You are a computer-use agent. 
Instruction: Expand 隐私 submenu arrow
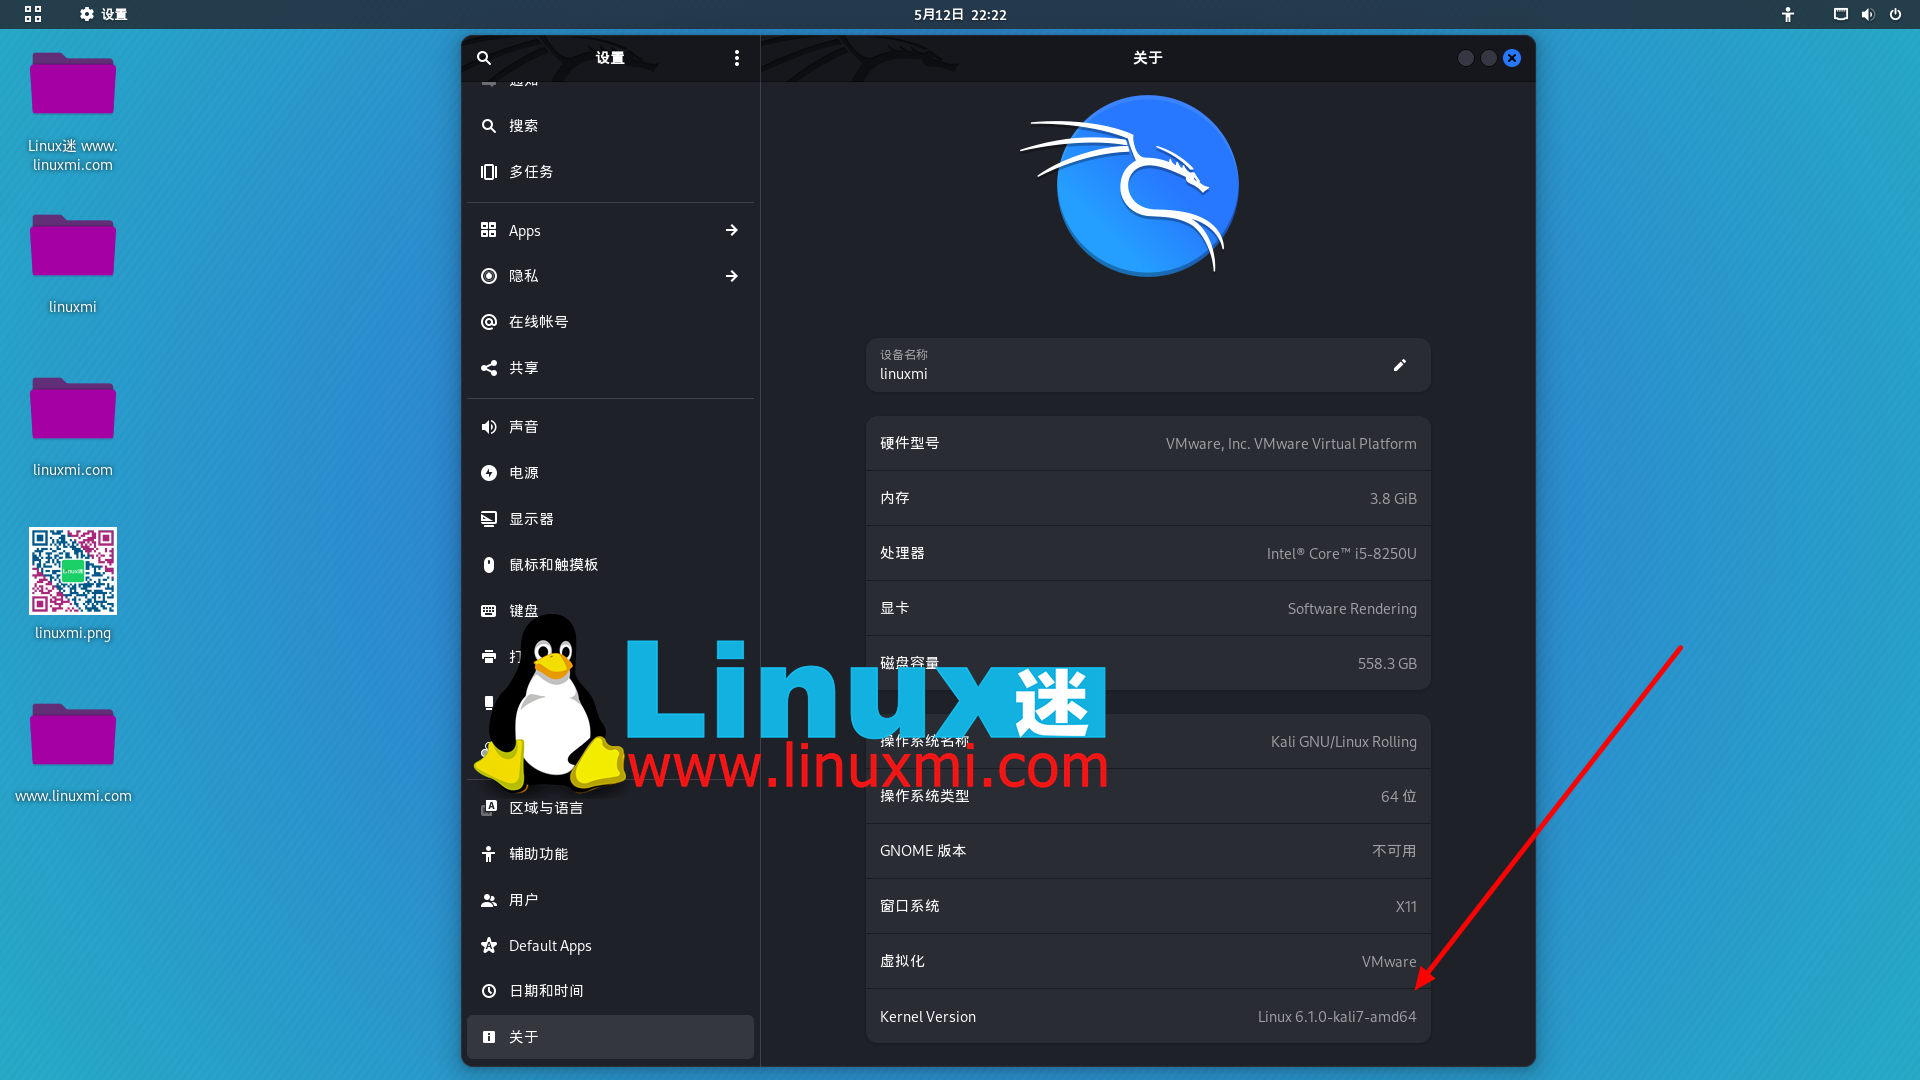click(732, 276)
